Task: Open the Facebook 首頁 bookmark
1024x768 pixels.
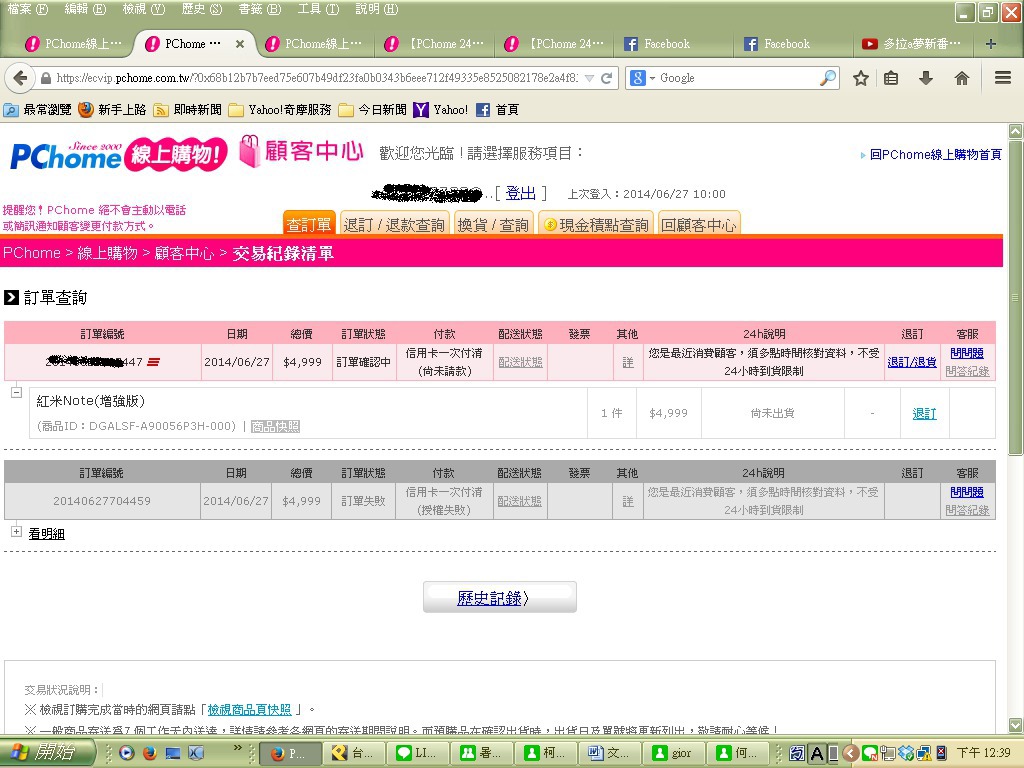Action: [x=498, y=110]
